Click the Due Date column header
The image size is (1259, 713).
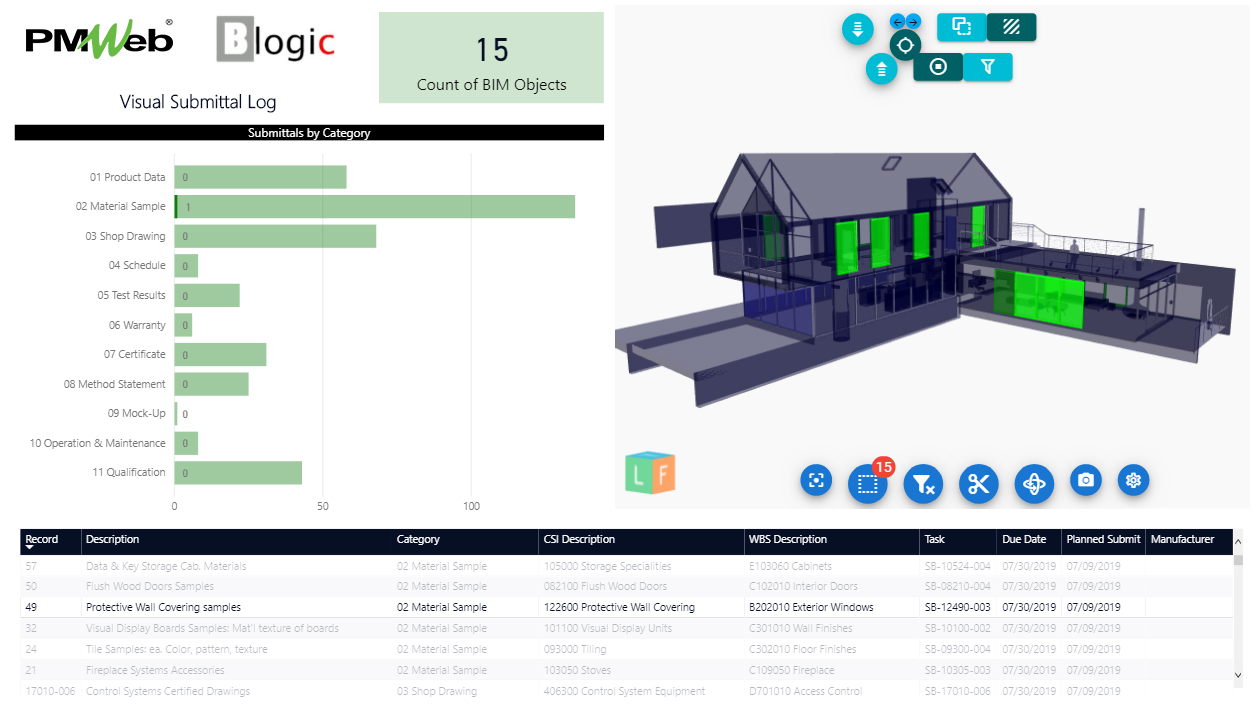click(1022, 540)
